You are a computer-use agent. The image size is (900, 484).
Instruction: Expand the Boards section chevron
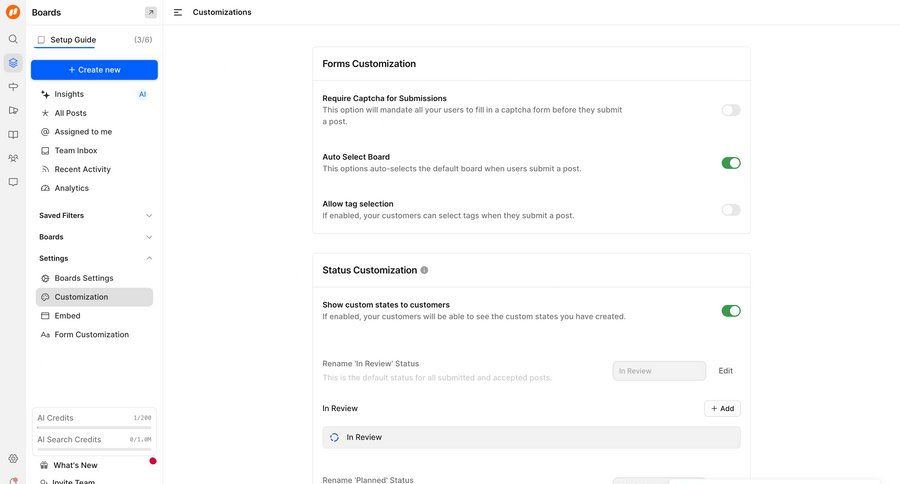tap(149, 237)
